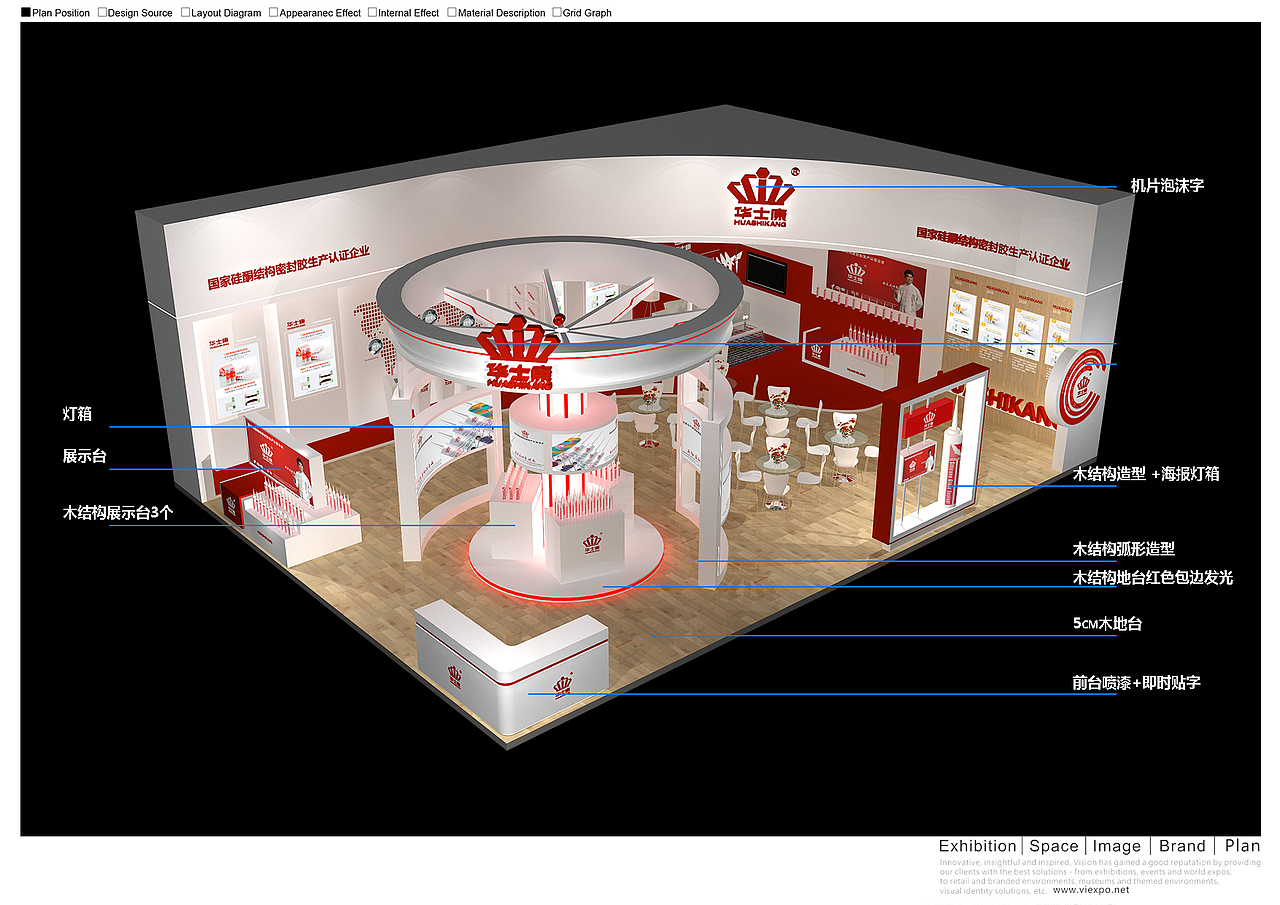Click the 前台喷漆+即时贴字 label
The image size is (1280, 905).
click(x=1136, y=683)
